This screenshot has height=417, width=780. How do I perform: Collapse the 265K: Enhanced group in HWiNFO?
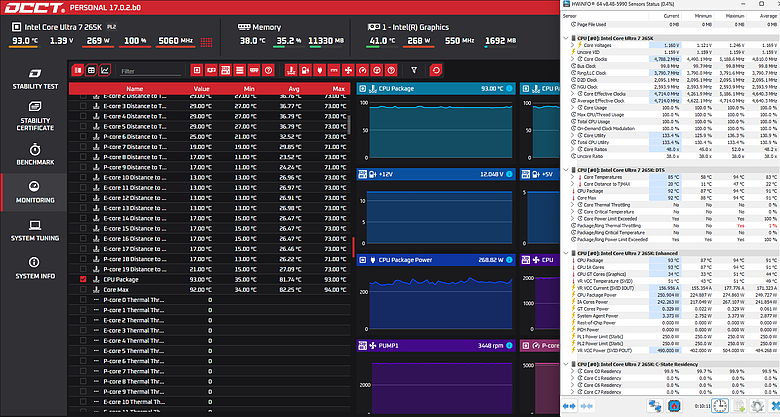point(566,253)
